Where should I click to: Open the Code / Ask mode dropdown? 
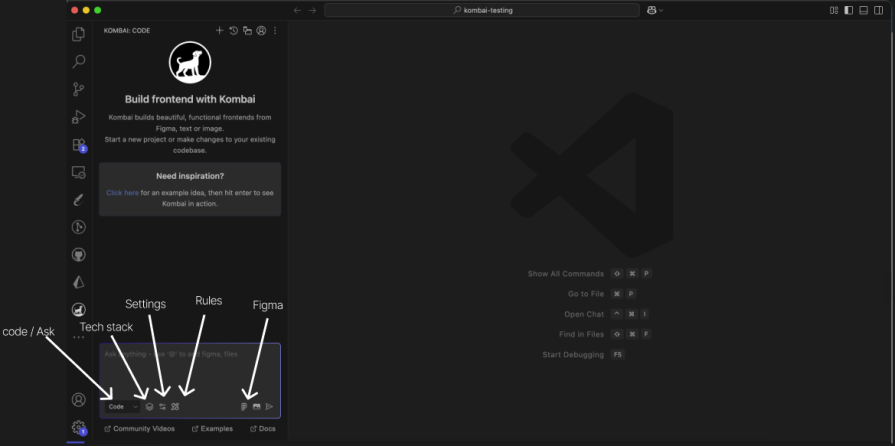coord(123,407)
